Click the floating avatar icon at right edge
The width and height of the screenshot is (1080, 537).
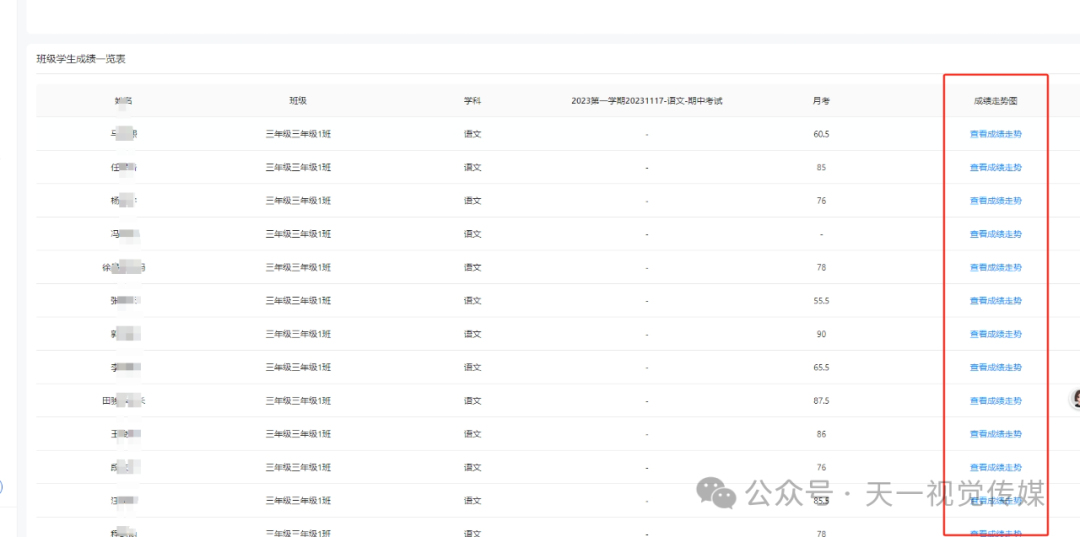1075,399
